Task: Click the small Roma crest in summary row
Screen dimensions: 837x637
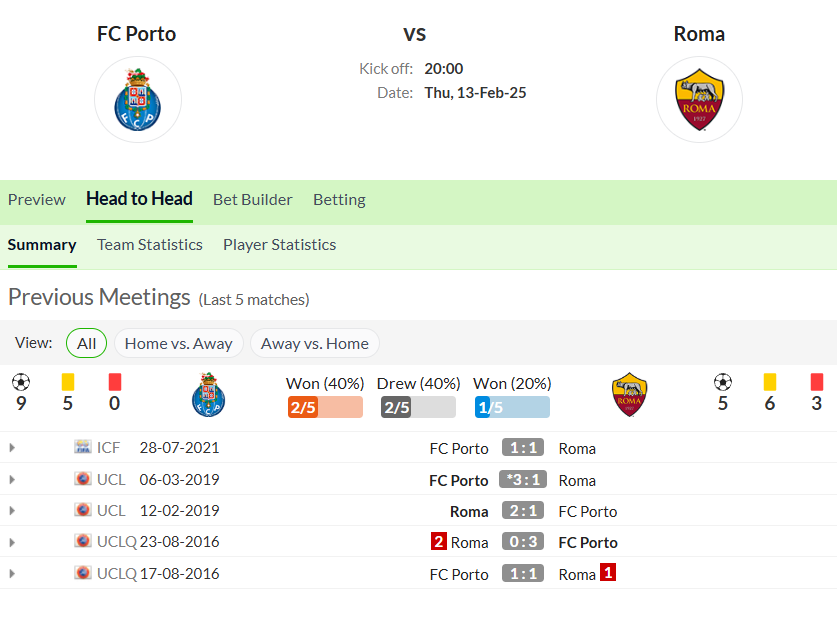Action: [629, 395]
